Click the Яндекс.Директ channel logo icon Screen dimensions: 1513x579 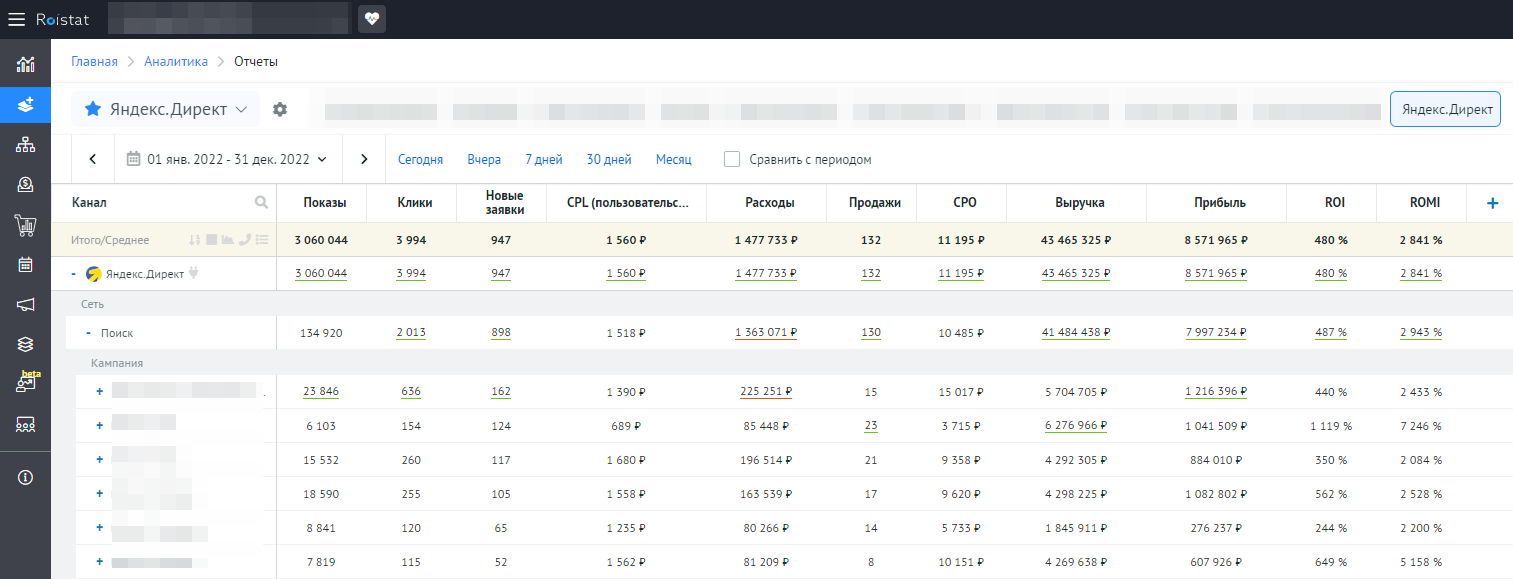click(93, 273)
